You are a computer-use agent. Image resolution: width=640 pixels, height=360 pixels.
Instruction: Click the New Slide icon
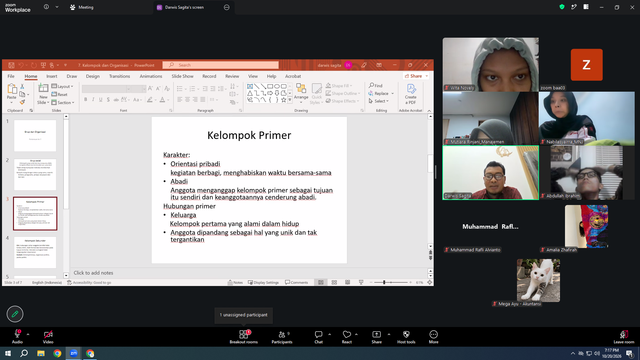point(43,89)
